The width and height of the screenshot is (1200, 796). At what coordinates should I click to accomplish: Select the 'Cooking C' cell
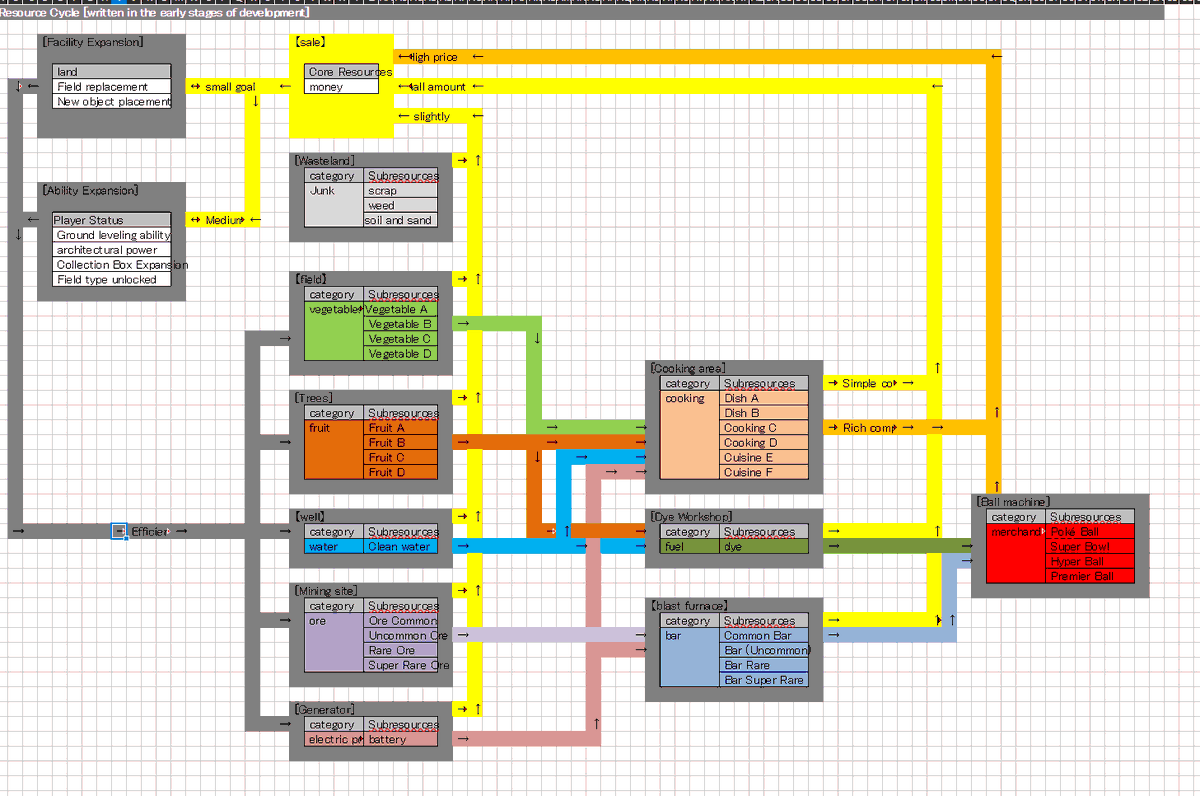[764, 428]
